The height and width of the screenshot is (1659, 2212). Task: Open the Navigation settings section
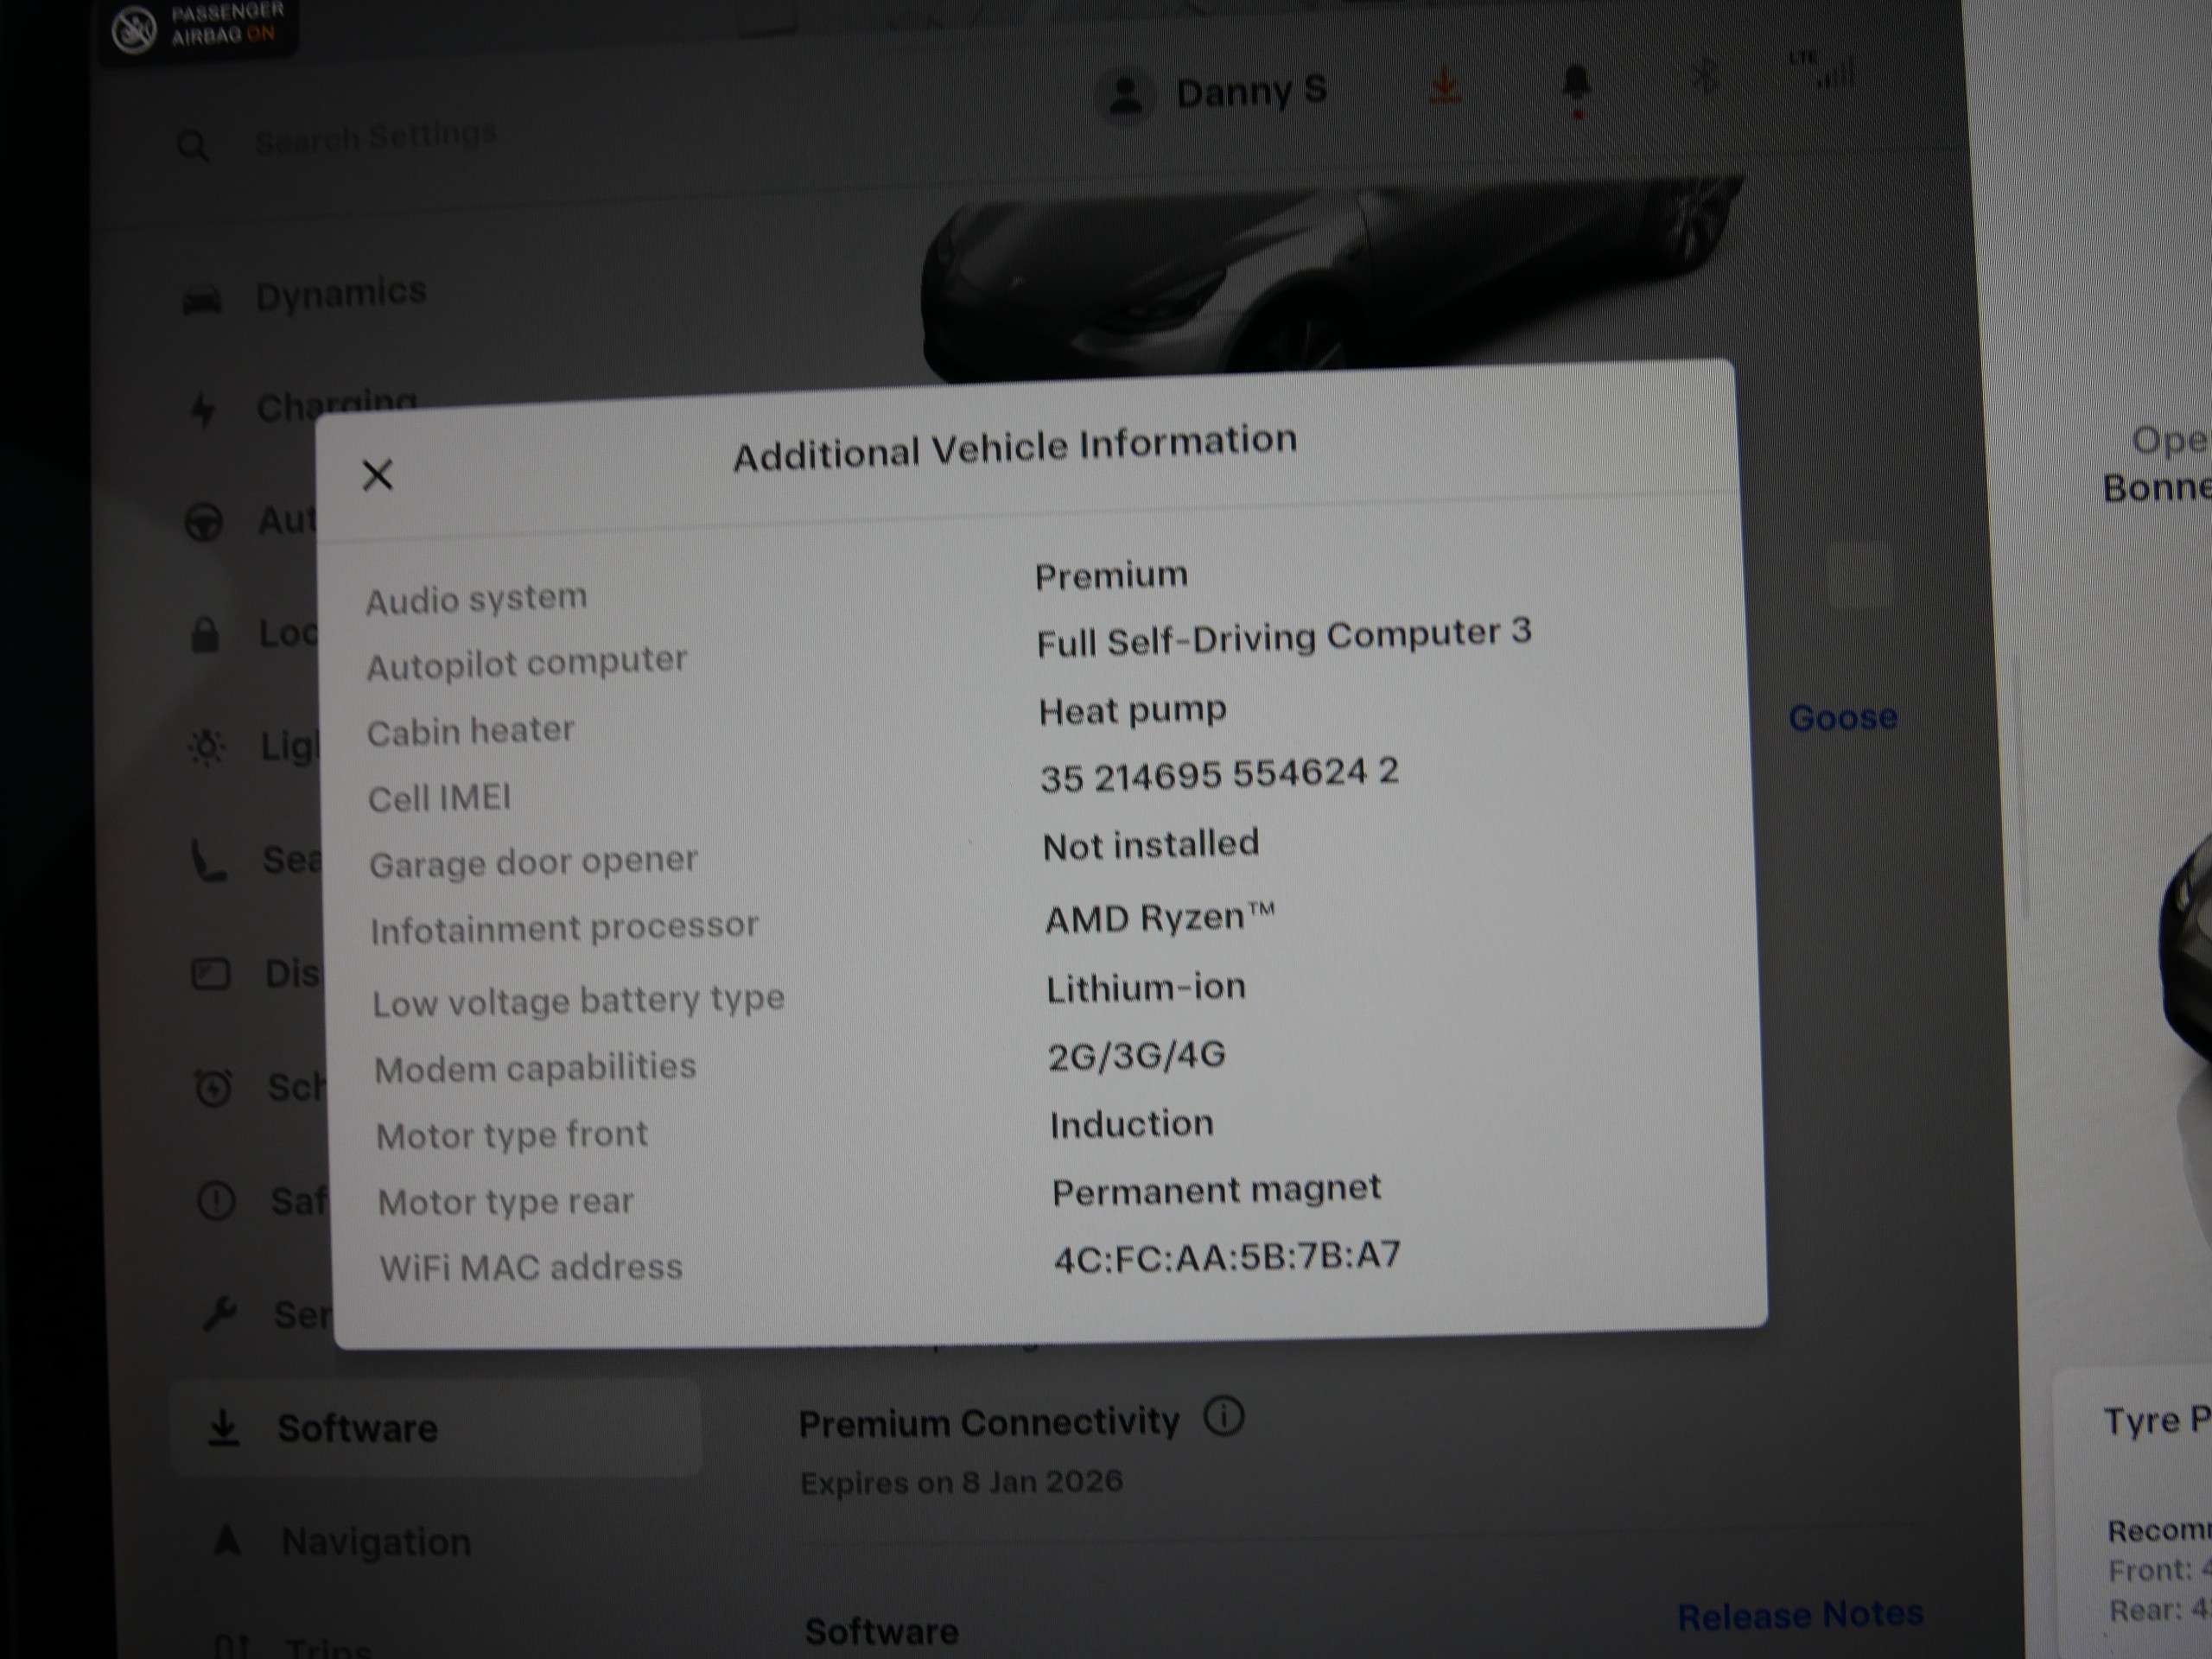point(377,1541)
